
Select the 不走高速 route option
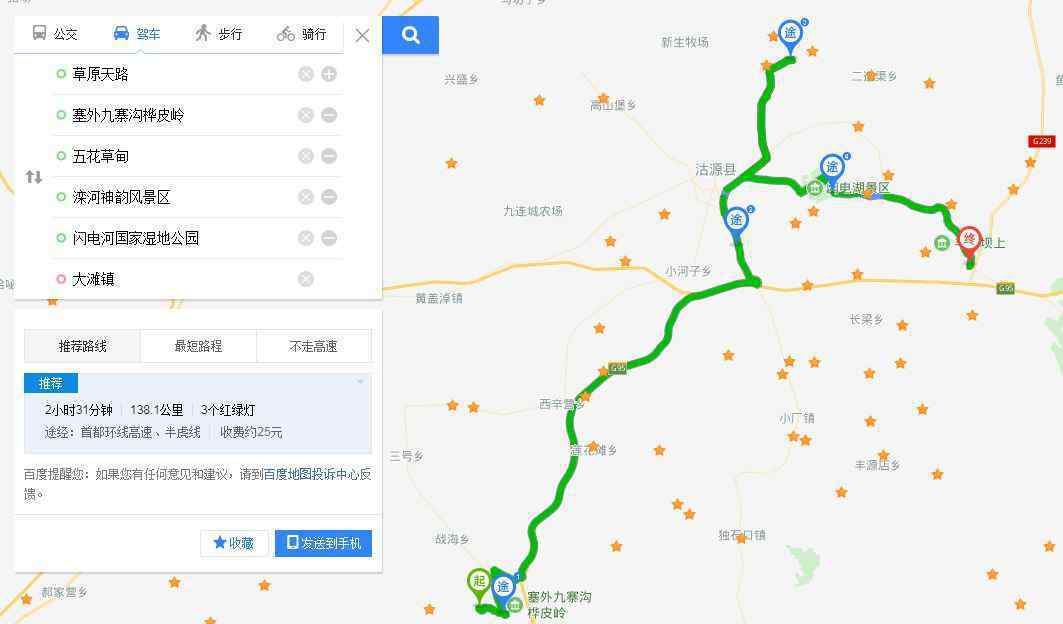pos(313,346)
